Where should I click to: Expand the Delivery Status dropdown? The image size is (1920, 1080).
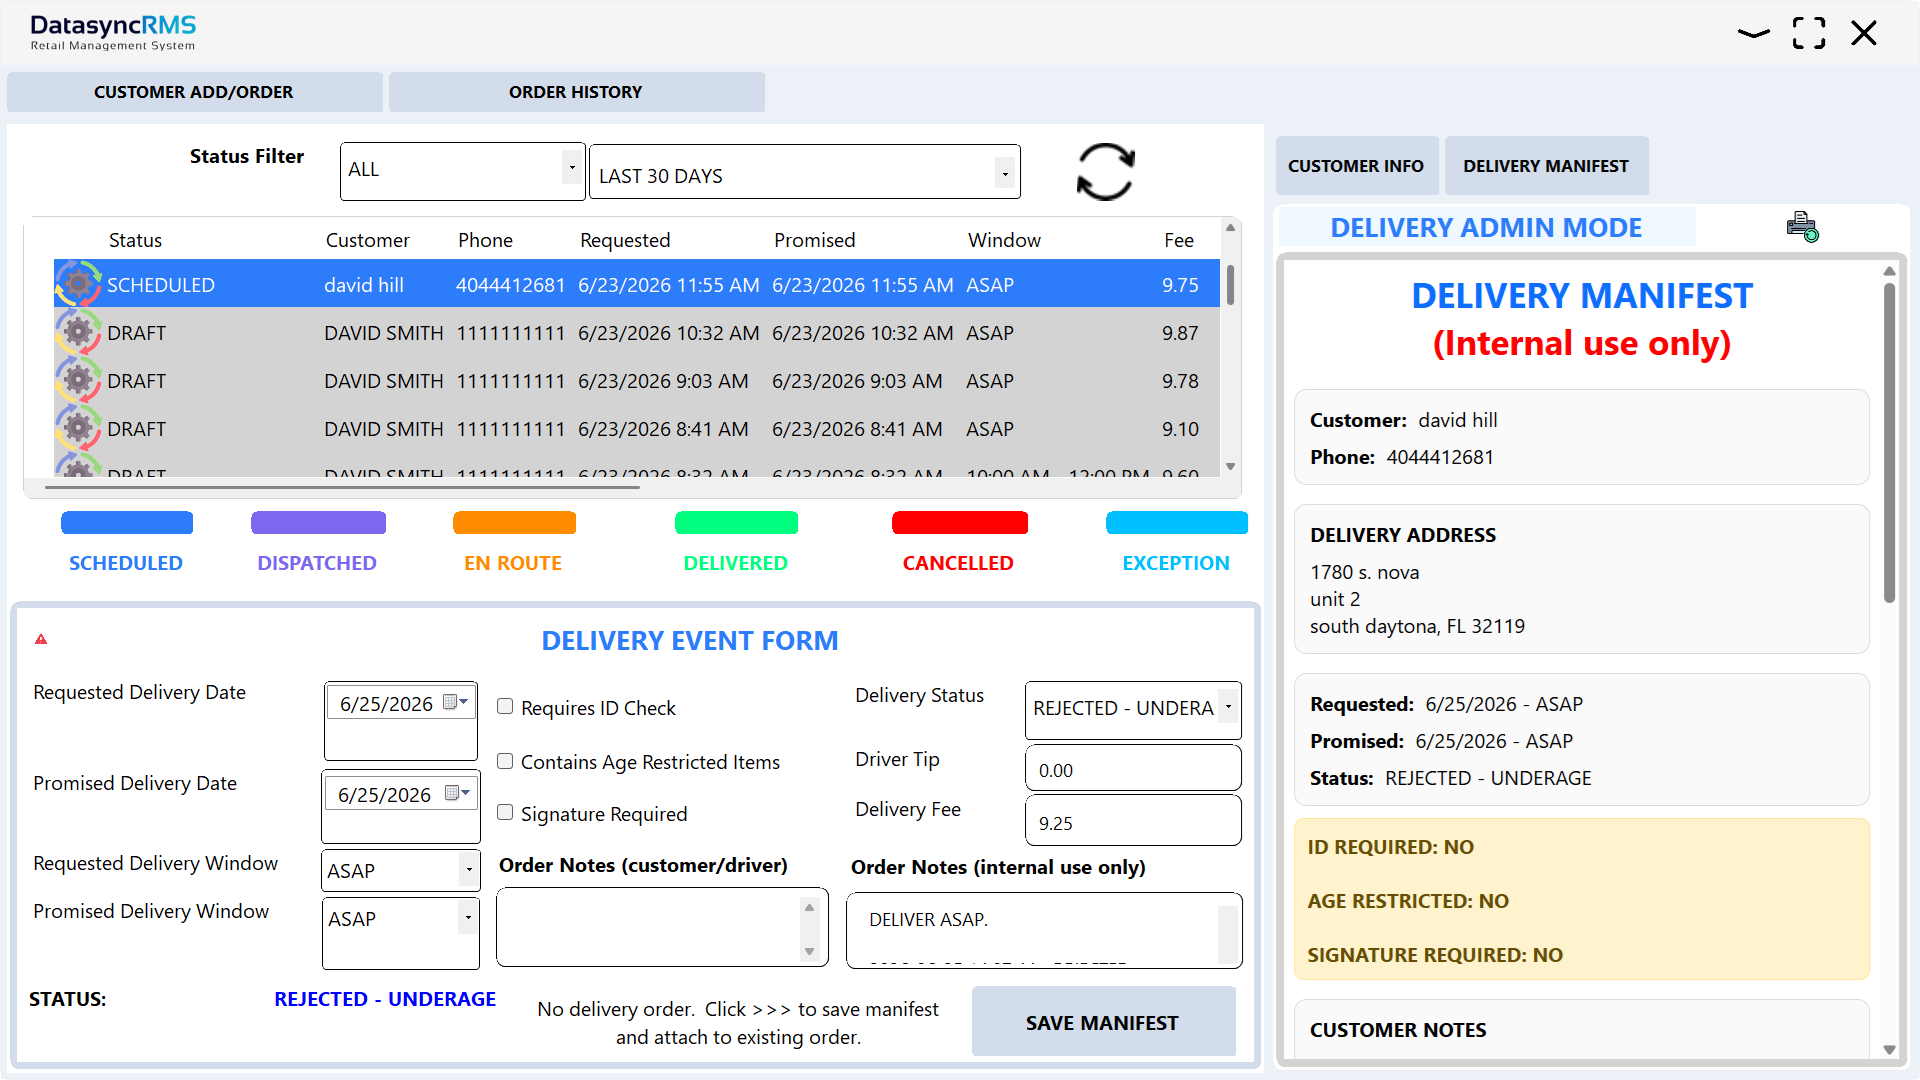coord(1133,709)
